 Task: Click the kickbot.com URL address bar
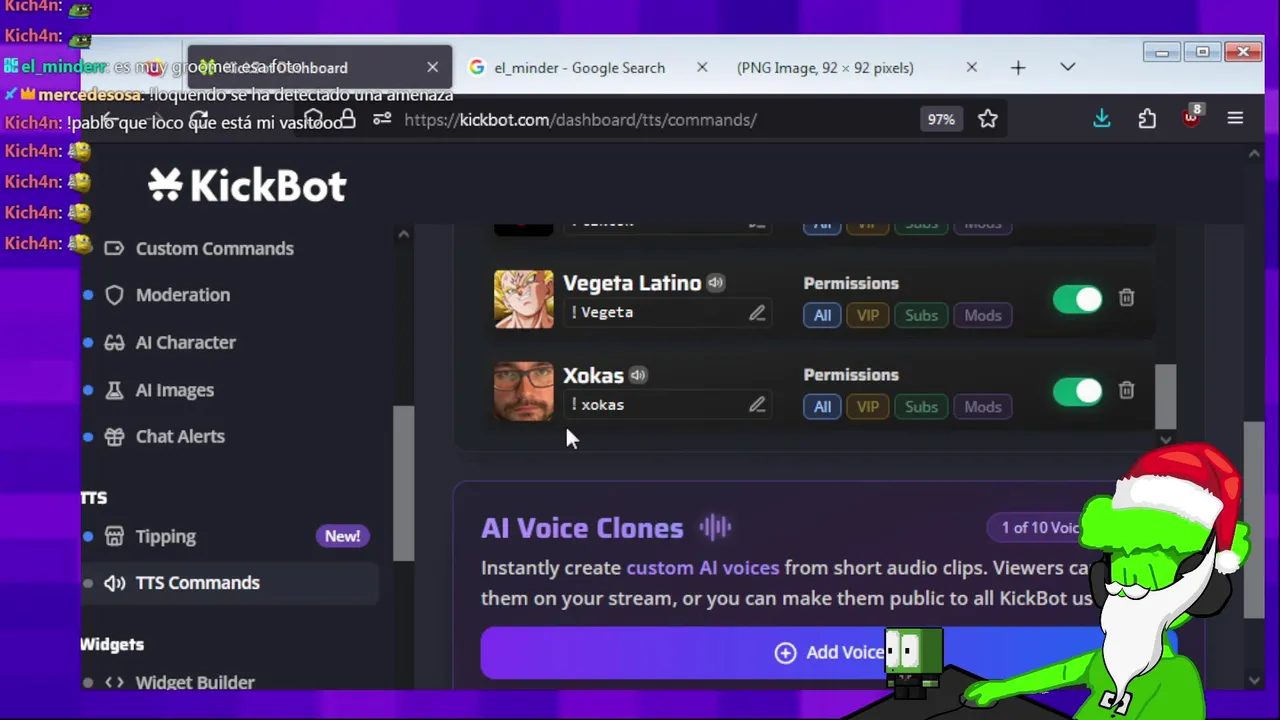(x=580, y=120)
